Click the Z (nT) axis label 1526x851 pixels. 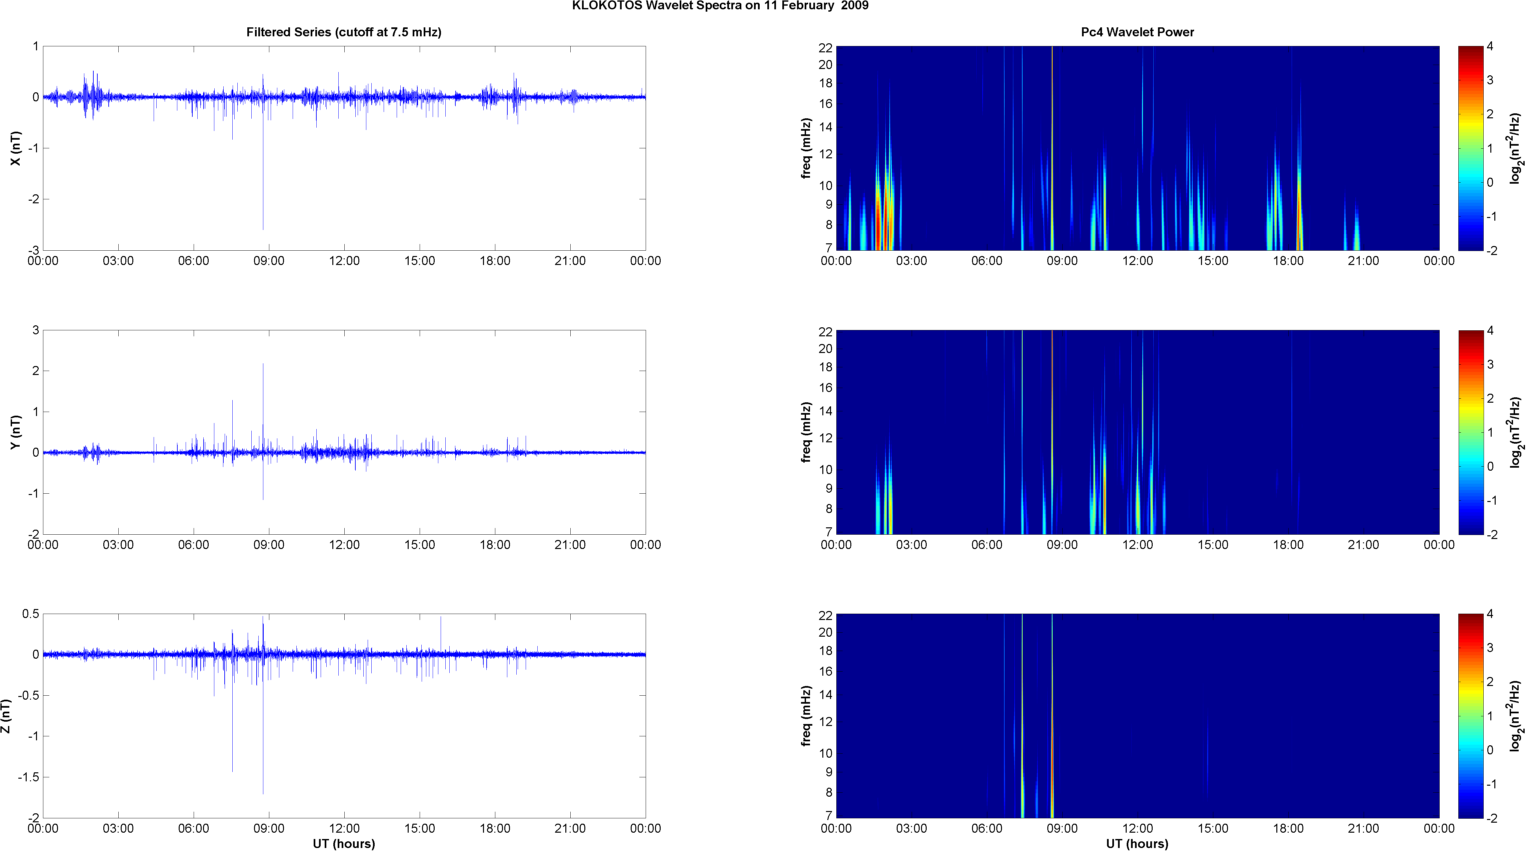tap(8, 716)
